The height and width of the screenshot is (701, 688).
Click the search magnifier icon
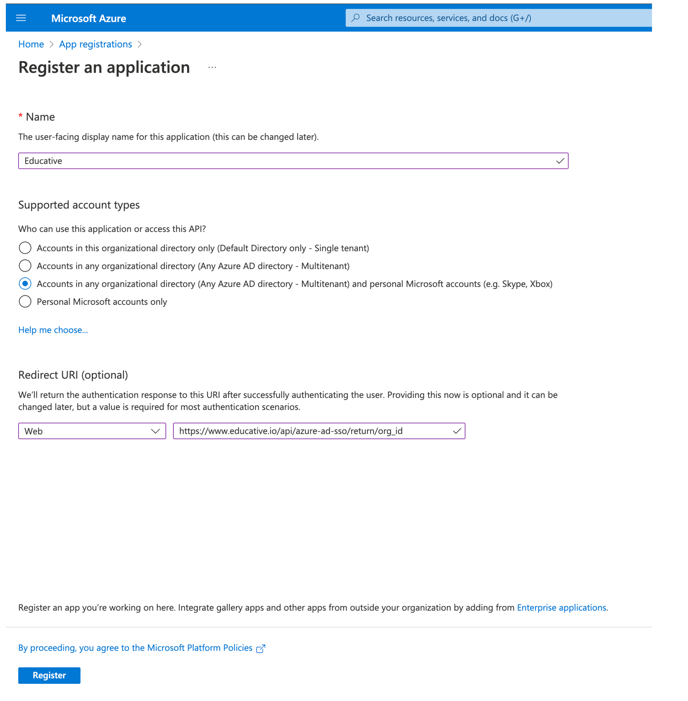tap(356, 18)
